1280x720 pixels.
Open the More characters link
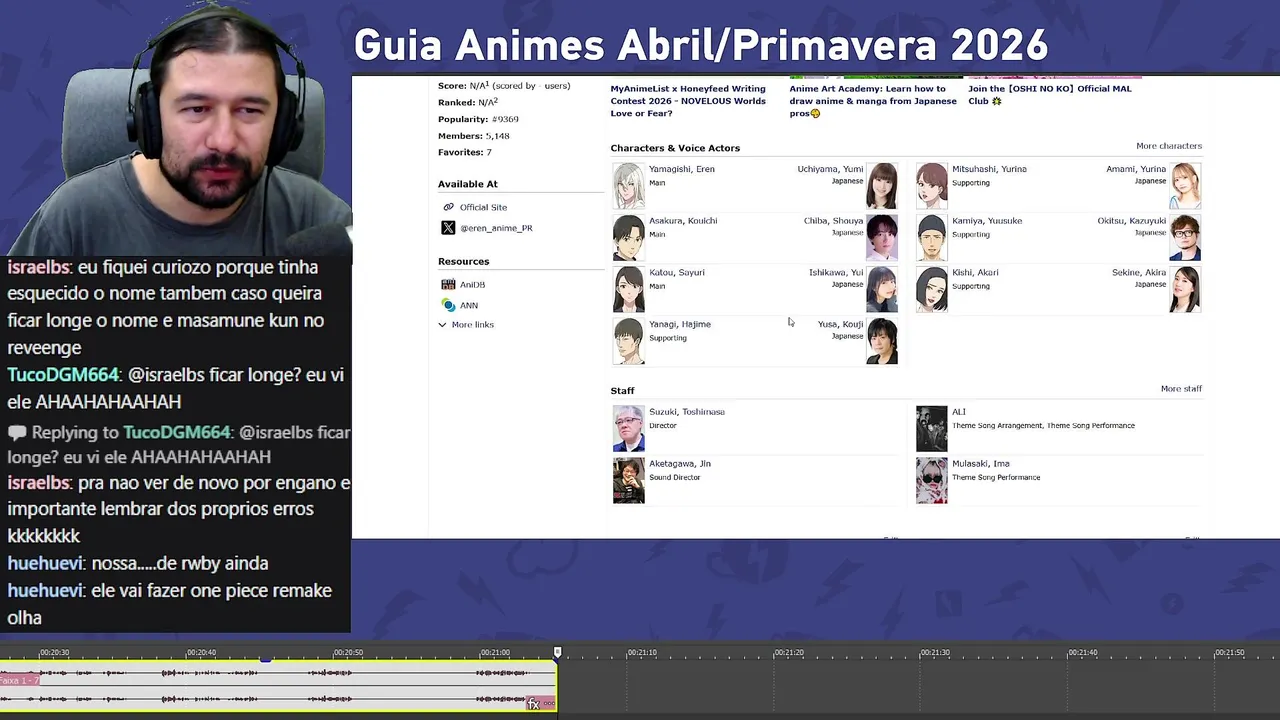pyautogui.click(x=1169, y=146)
